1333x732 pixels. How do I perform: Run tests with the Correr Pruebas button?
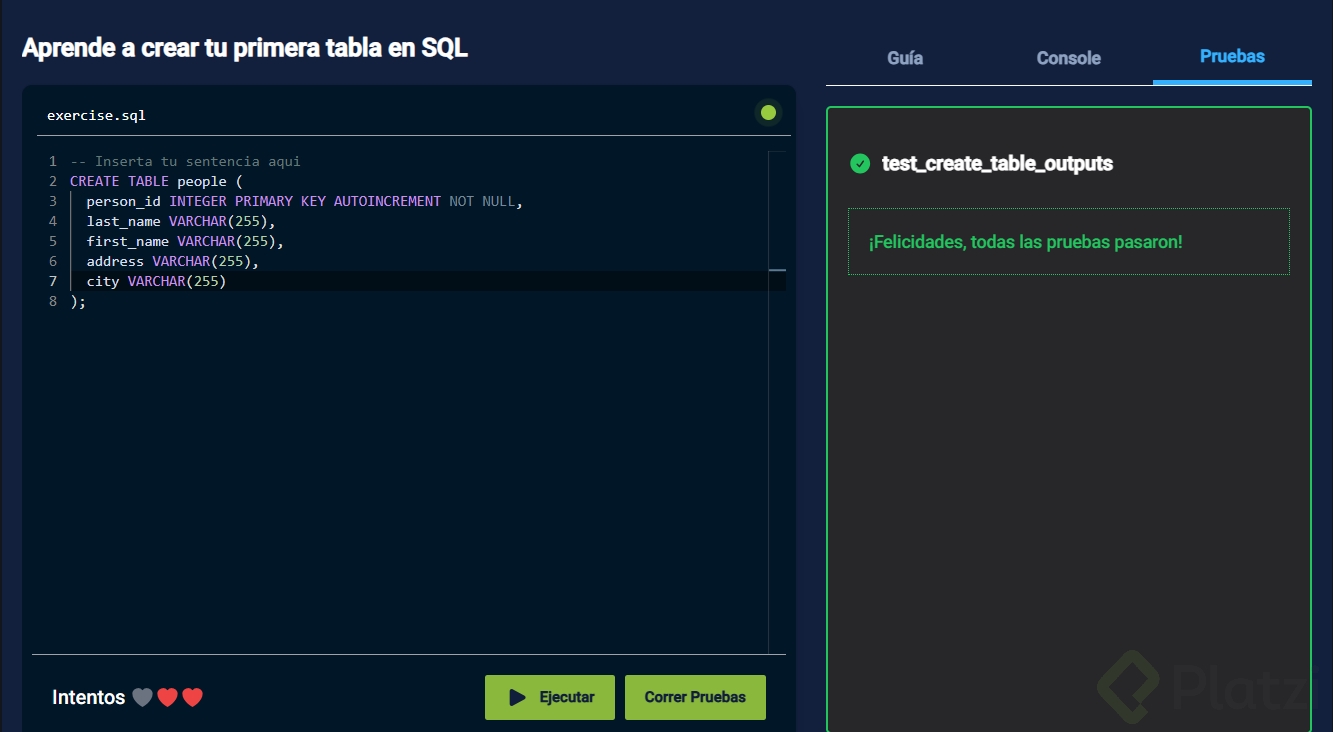[x=695, y=697]
